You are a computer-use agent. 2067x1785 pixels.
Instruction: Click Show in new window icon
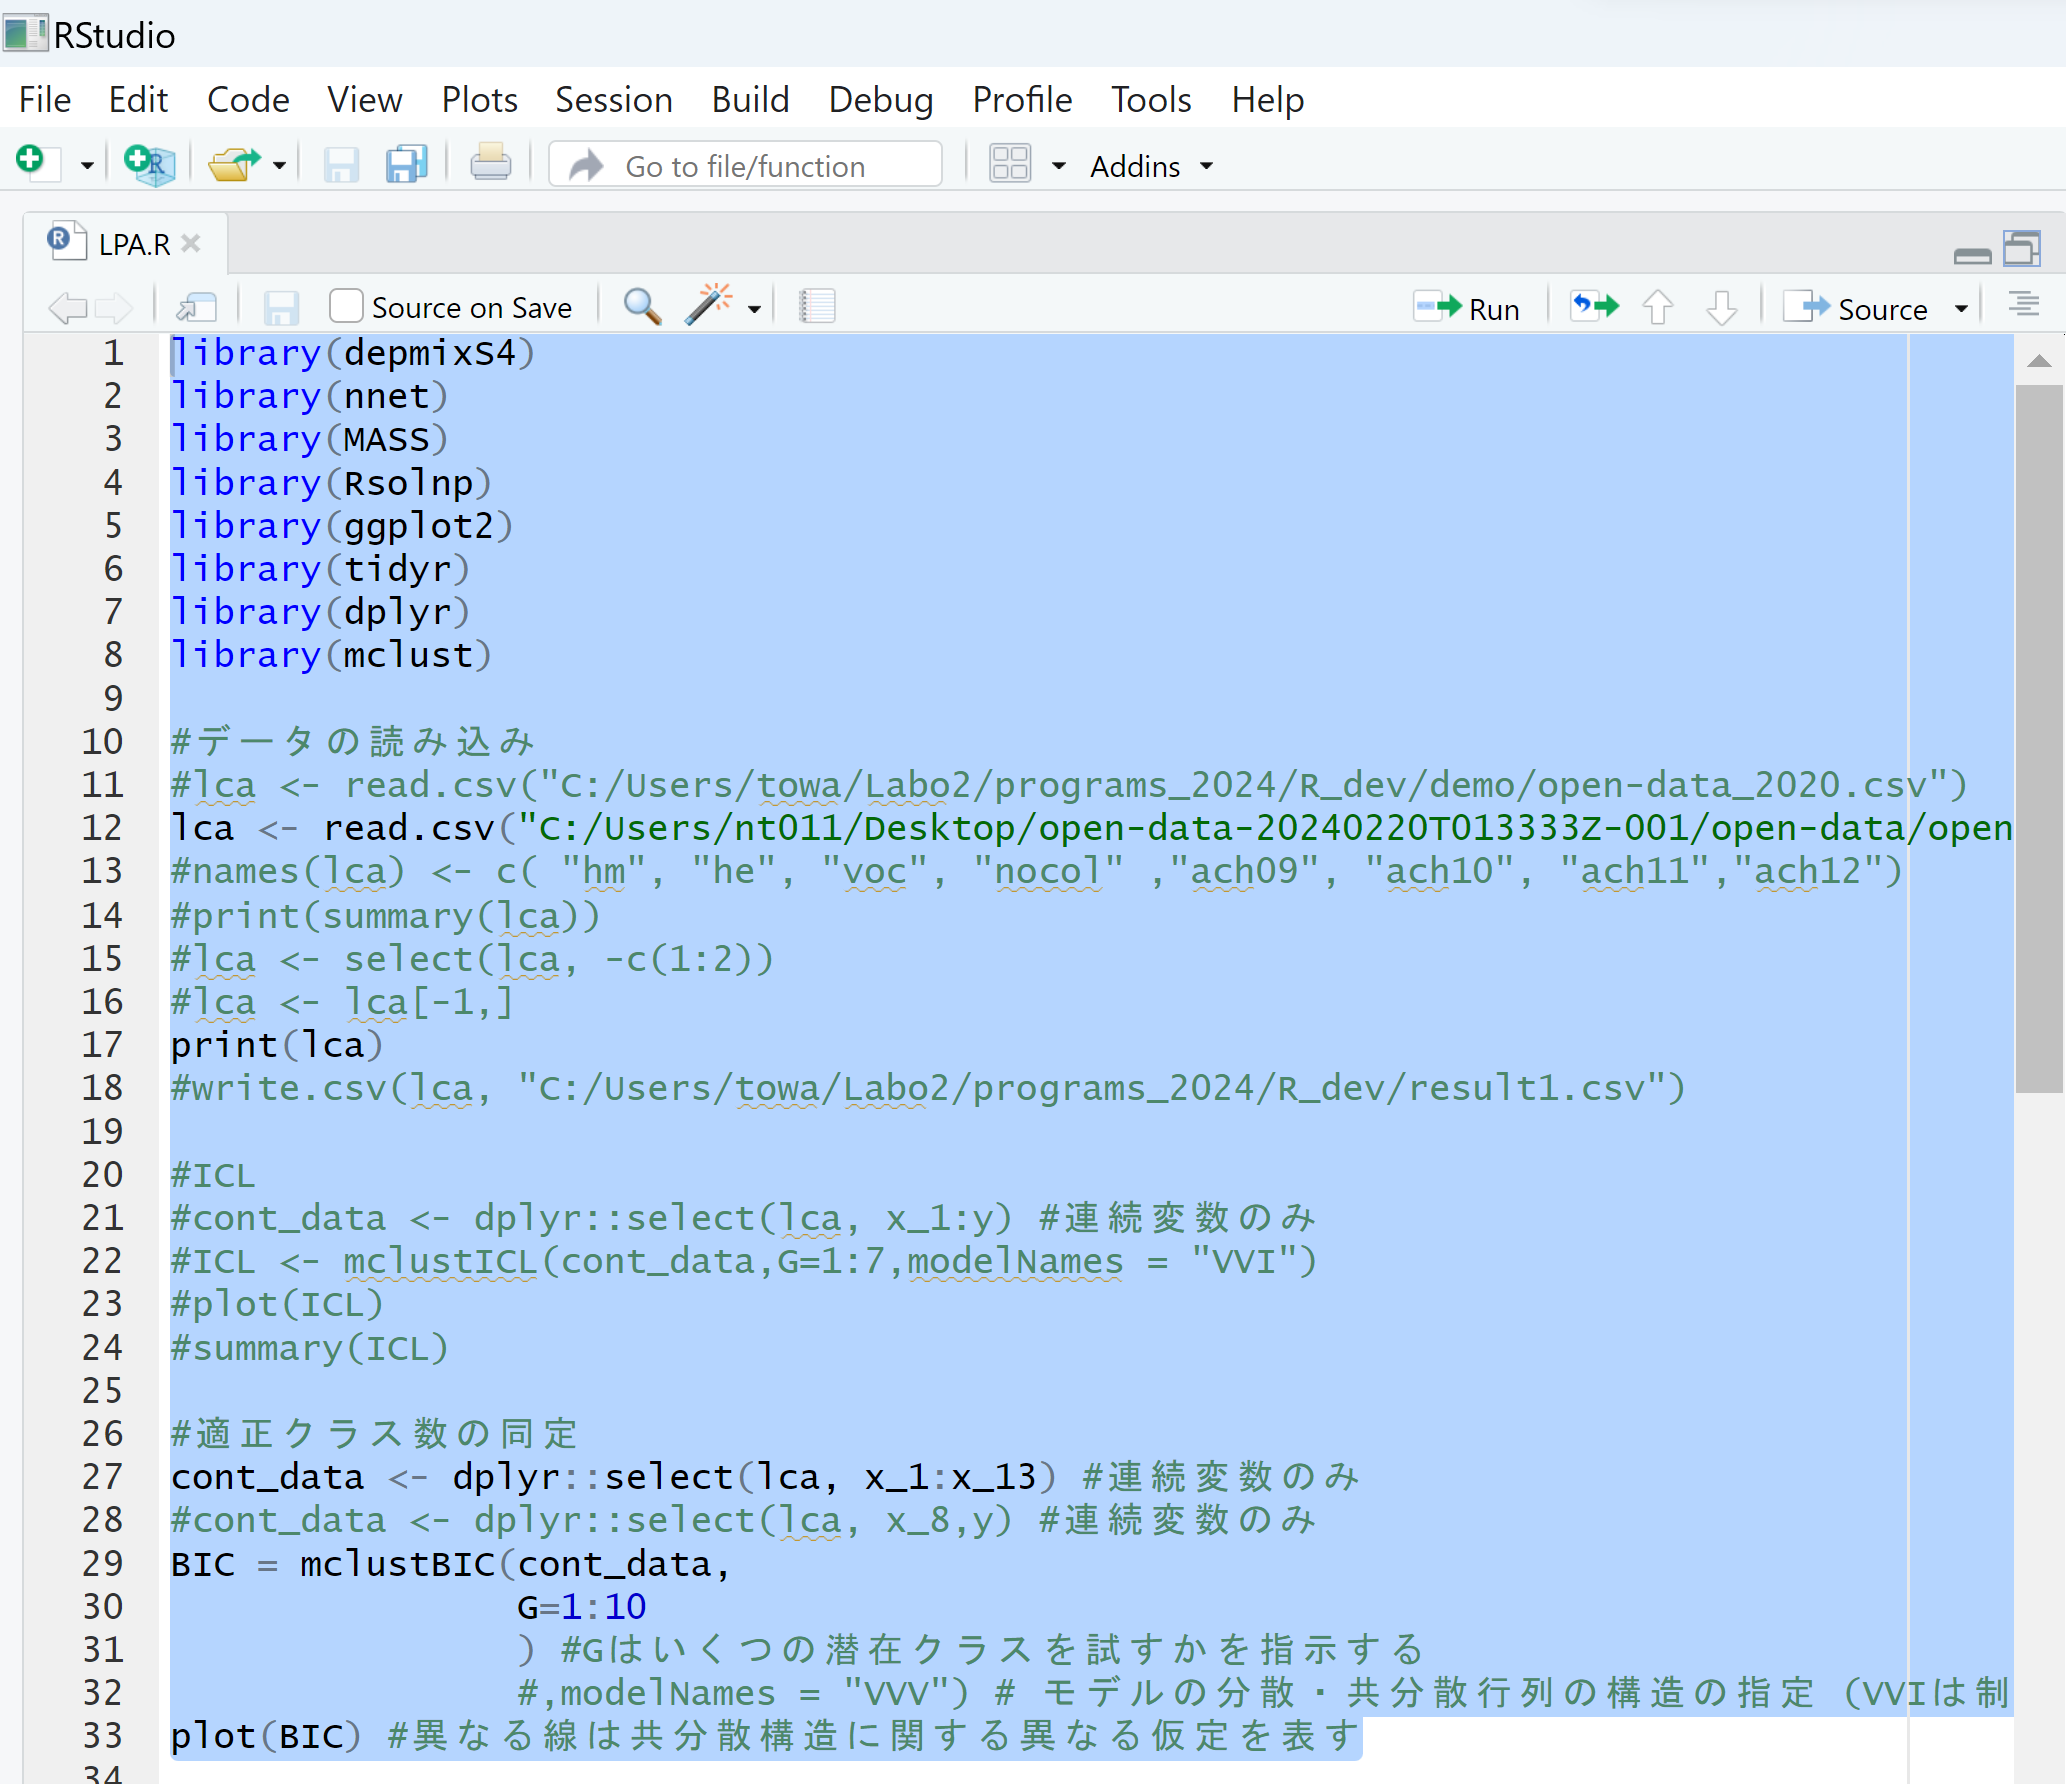pyautogui.click(x=196, y=307)
